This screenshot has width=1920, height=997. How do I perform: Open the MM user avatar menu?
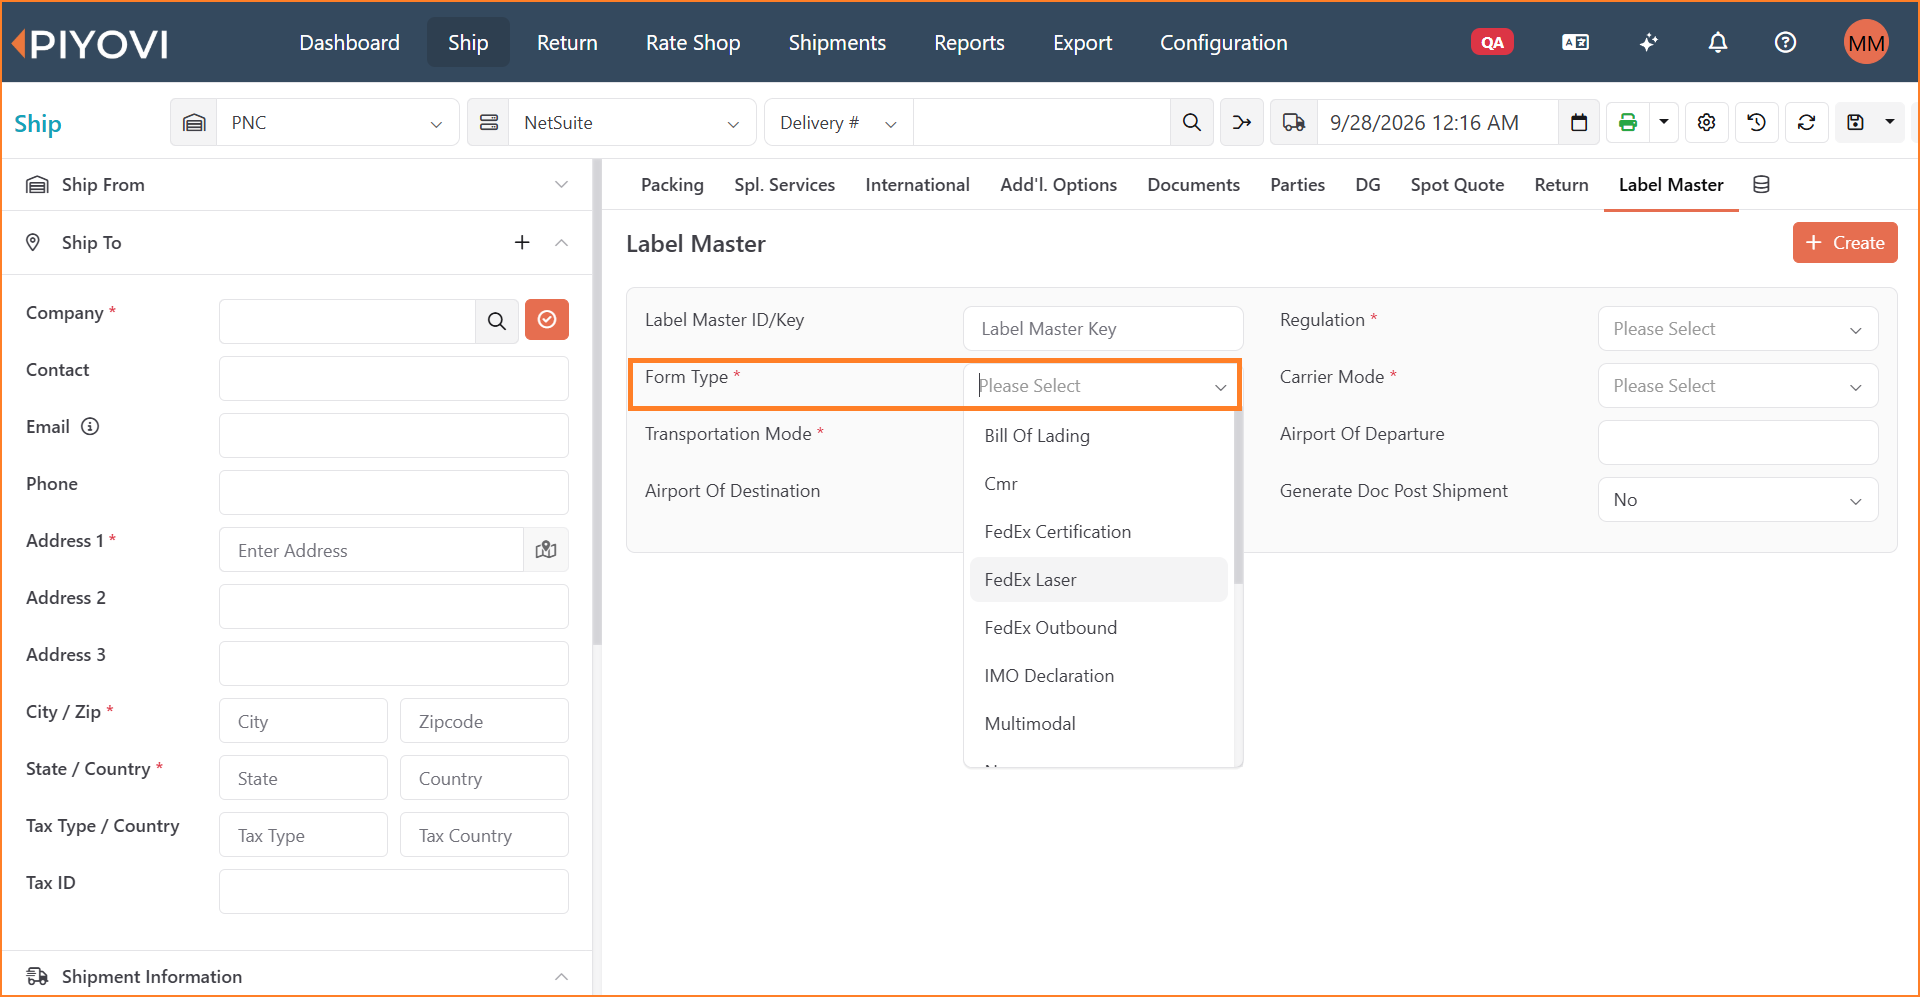coord(1866,42)
